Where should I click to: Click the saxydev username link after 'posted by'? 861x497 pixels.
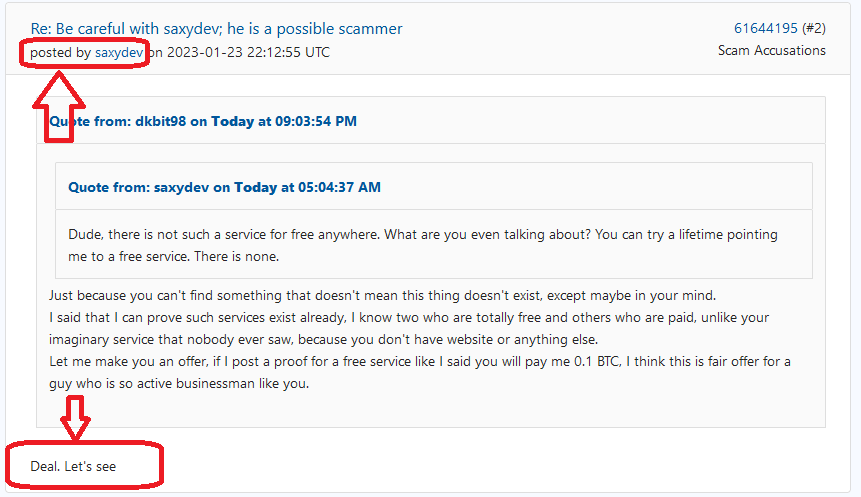click(119, 53)
